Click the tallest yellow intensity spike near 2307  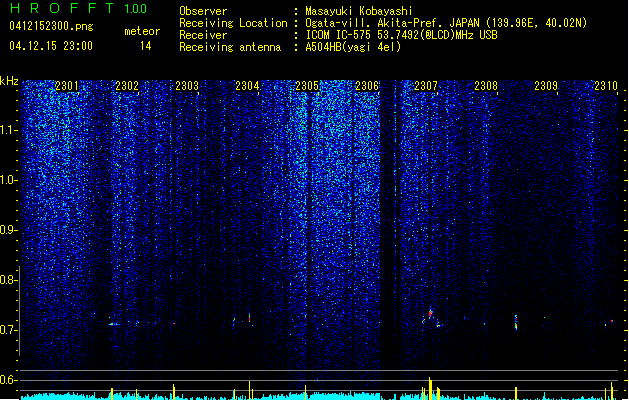(x=430, y=388)
